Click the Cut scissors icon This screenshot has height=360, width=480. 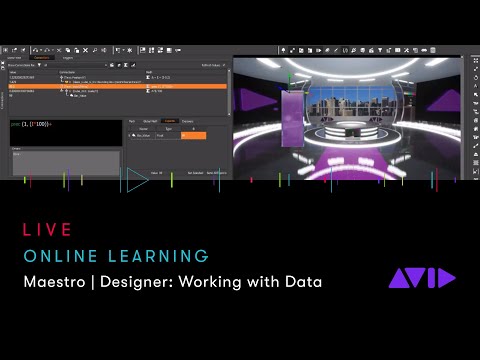point(59,50)
